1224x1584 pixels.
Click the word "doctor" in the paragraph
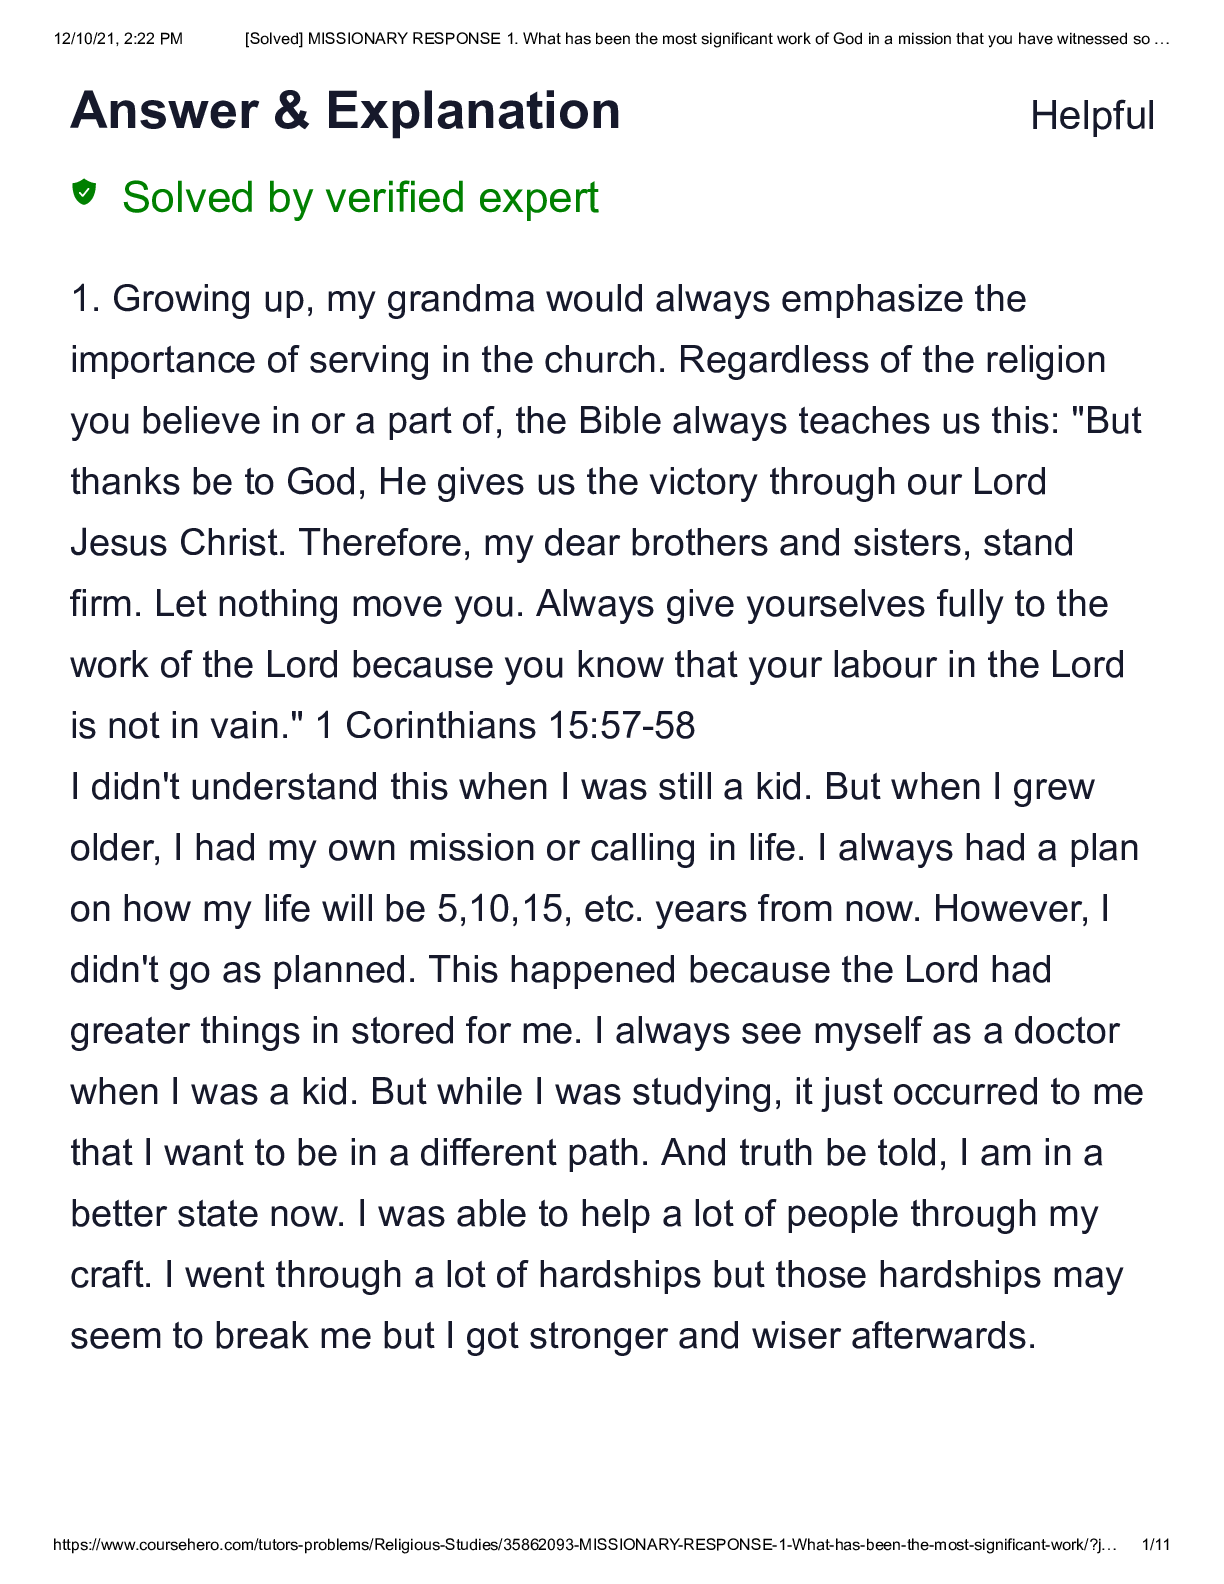pos(1066,1031)
